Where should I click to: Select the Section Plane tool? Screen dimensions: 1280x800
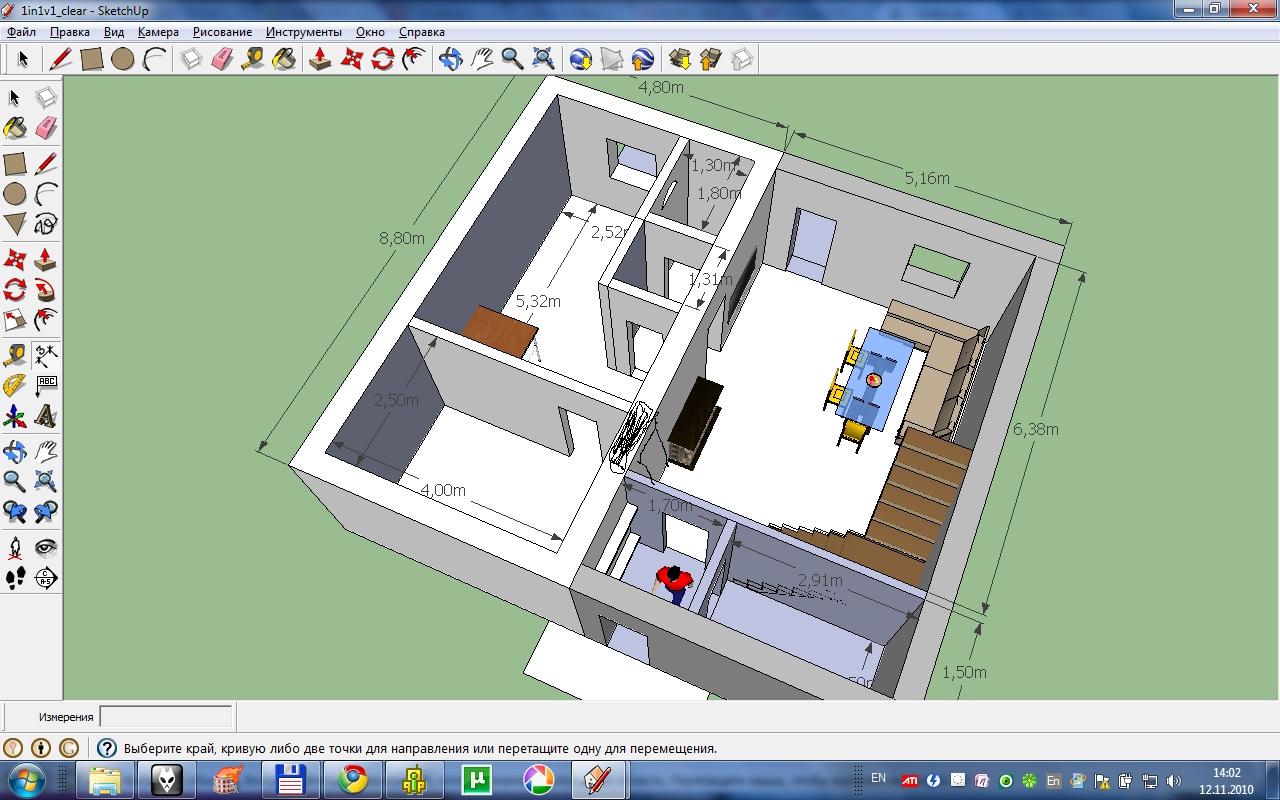[45, 577]
